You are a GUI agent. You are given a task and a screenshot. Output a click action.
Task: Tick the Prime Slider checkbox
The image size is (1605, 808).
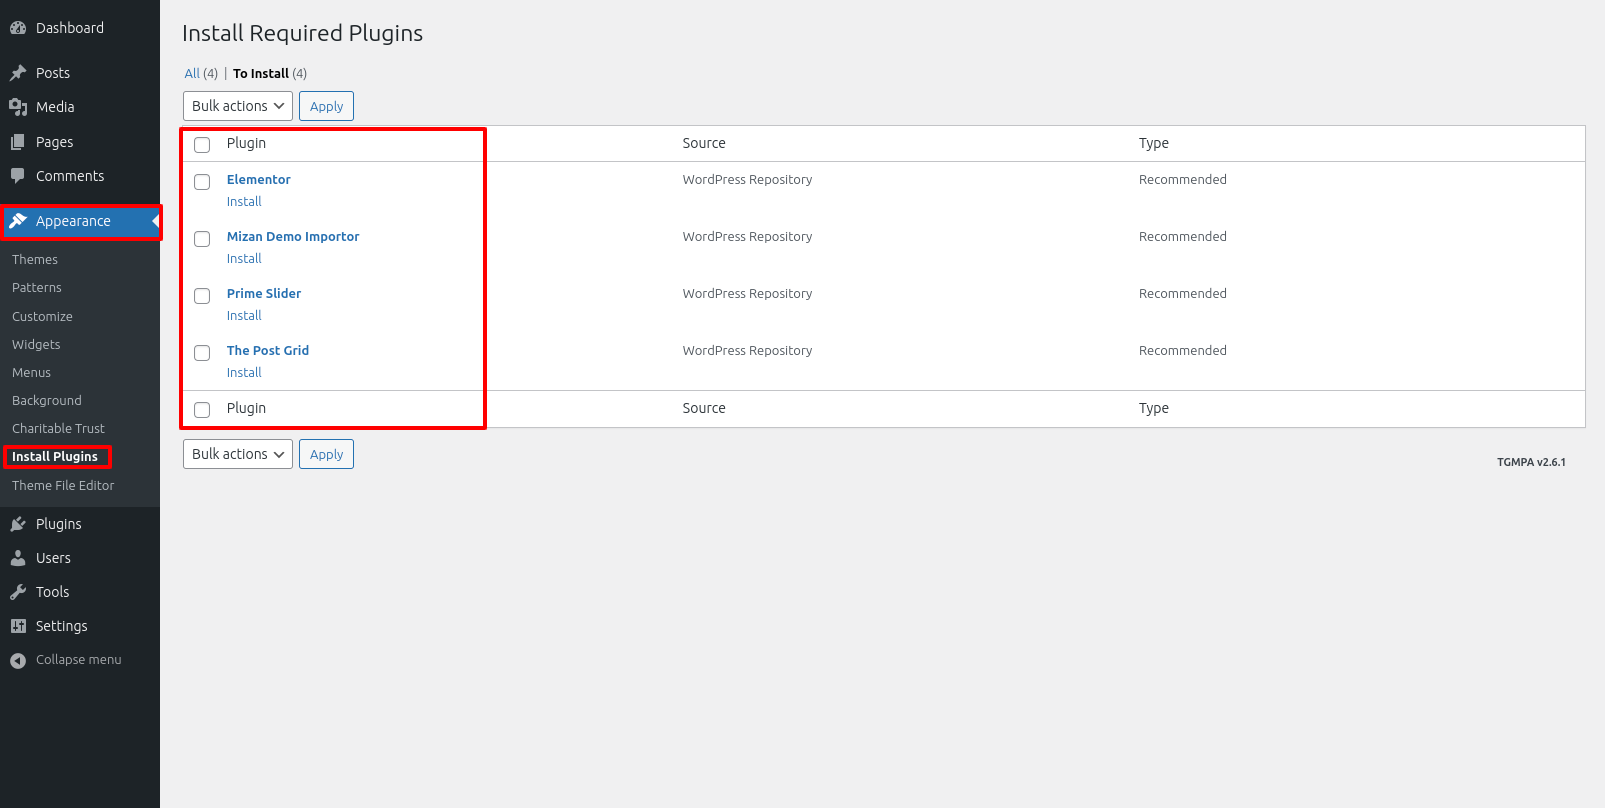[202, 296]
